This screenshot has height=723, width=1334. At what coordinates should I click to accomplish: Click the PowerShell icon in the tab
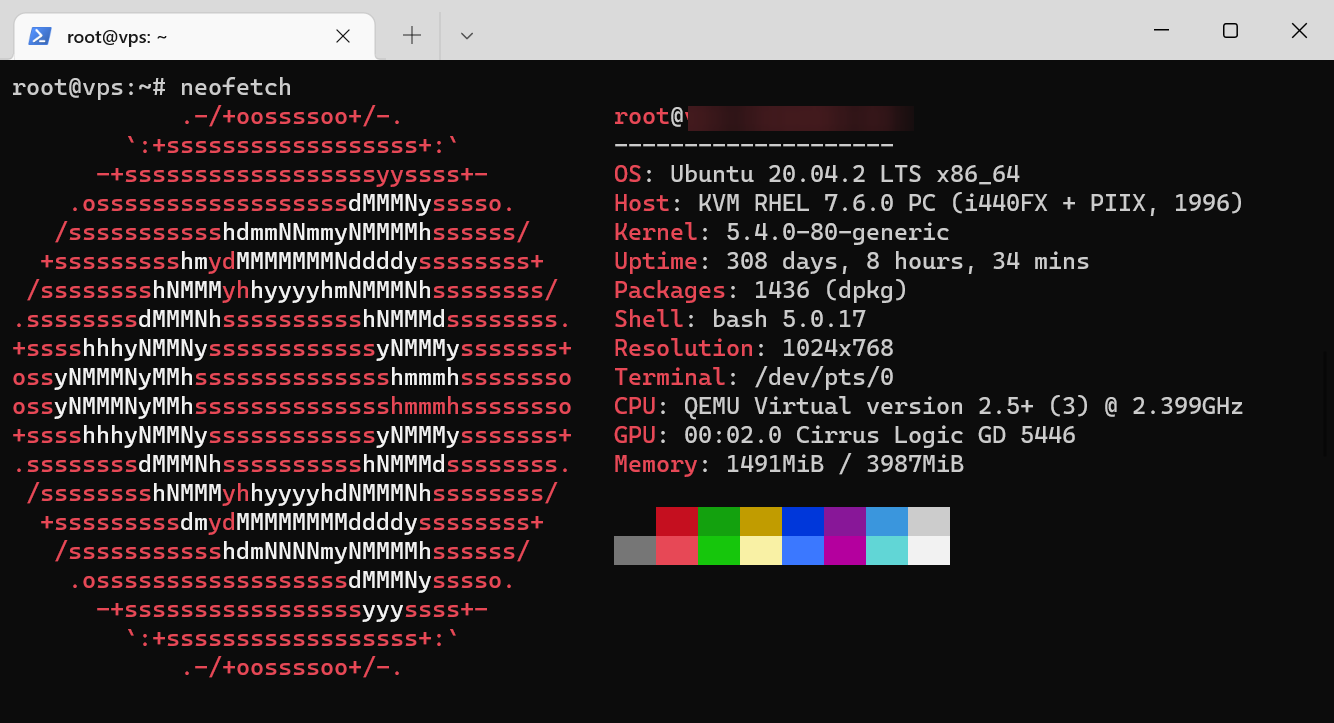tap(40, 36)
